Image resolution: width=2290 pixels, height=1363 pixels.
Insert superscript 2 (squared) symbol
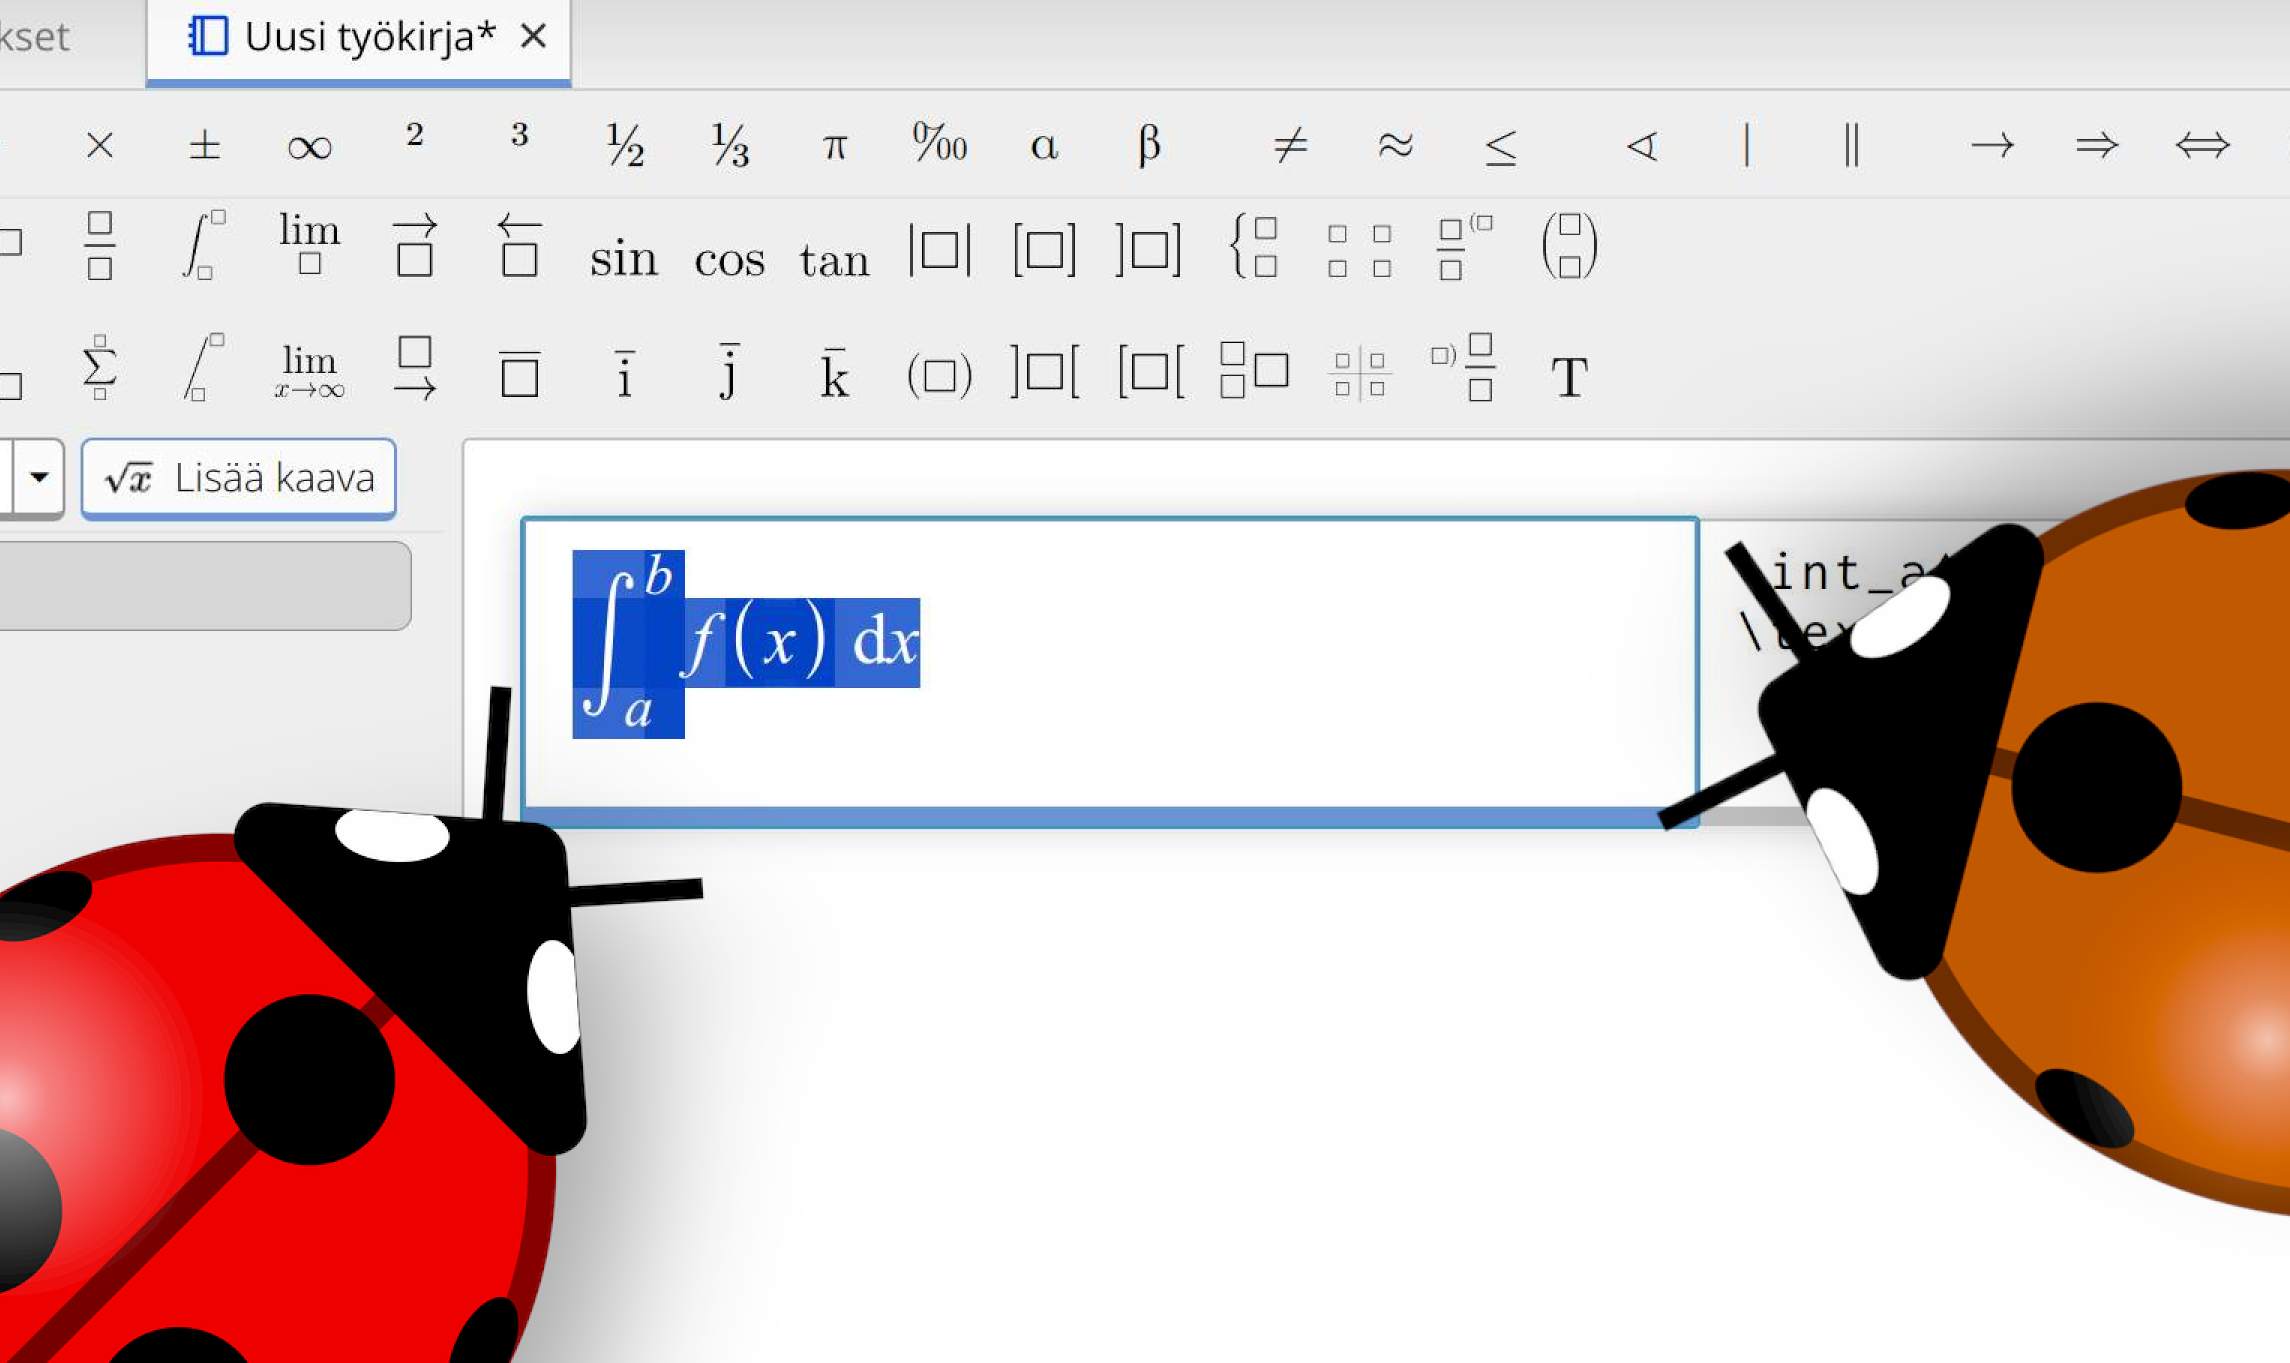415,134
